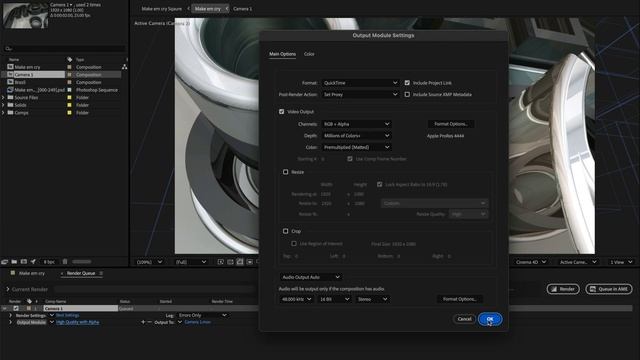
Task: Click the search icon in the Project panel
Action: [8, 49]
